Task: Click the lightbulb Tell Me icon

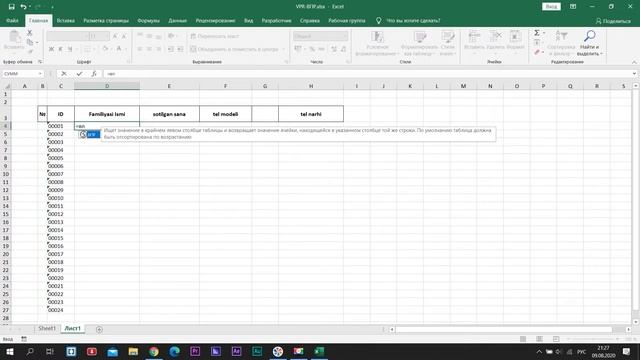Action: click(378, 20)
